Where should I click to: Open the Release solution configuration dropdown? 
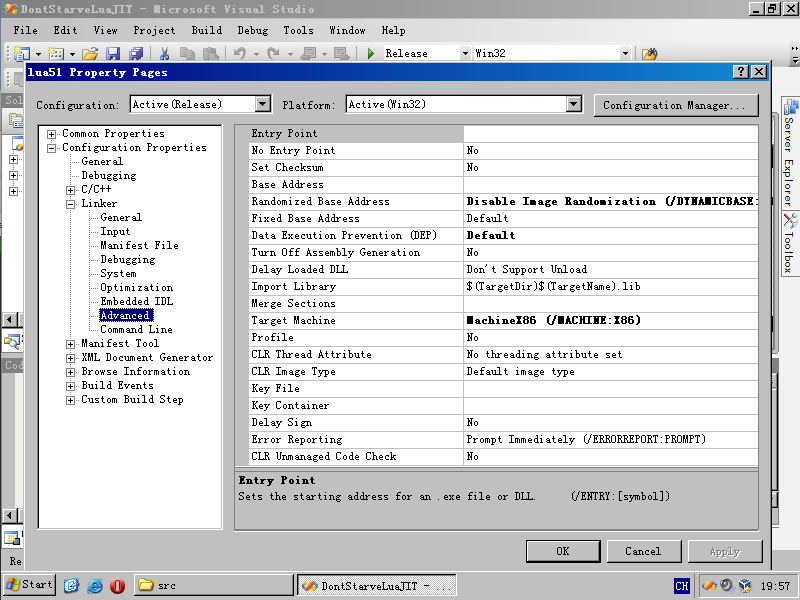pyautogui.click(x=465, y=53)
